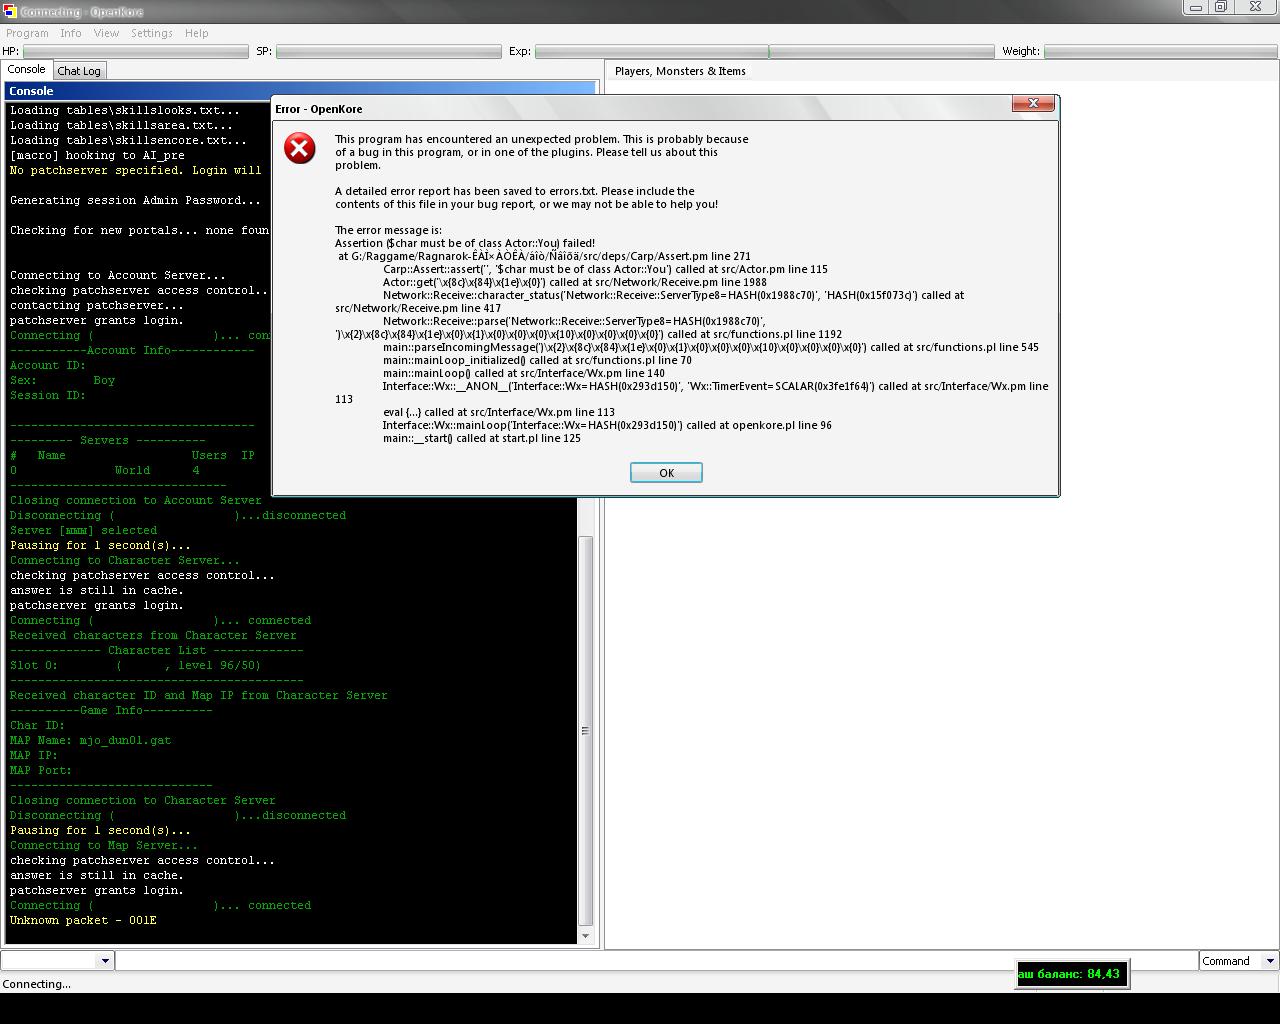Click 'The error message is:' text

(x=388, y=230)
